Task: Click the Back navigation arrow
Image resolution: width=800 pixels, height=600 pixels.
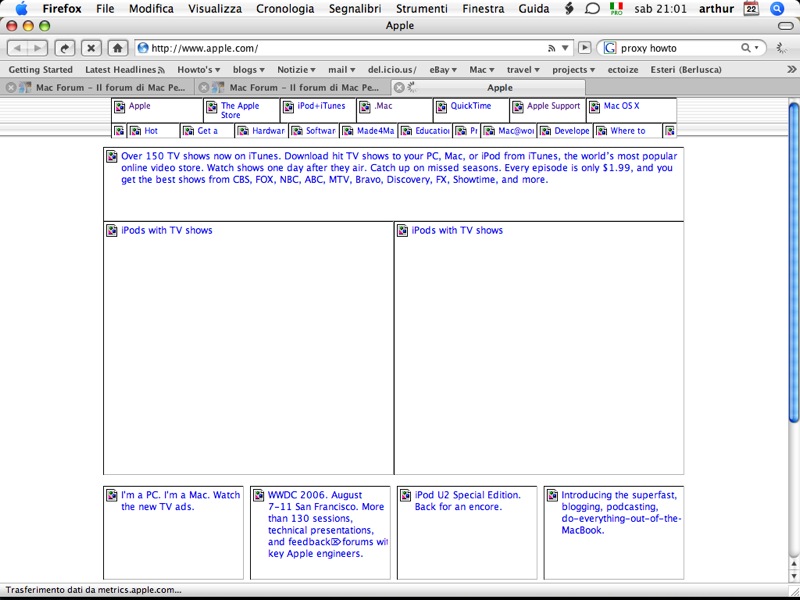Action: [17, 48]
